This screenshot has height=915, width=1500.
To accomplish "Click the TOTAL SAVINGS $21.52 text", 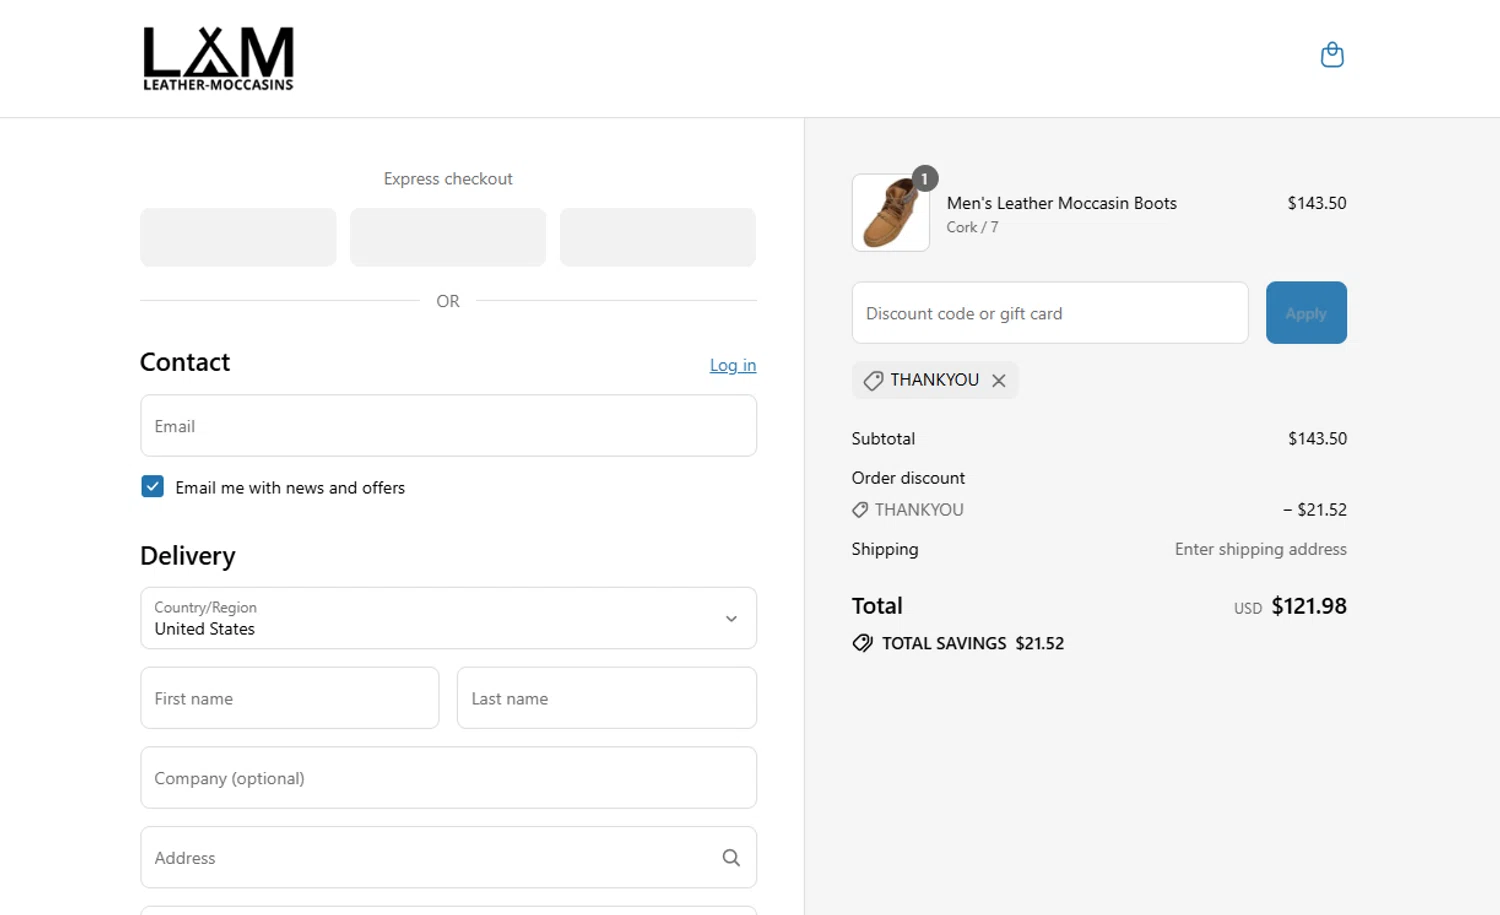I will coord(973,643).
